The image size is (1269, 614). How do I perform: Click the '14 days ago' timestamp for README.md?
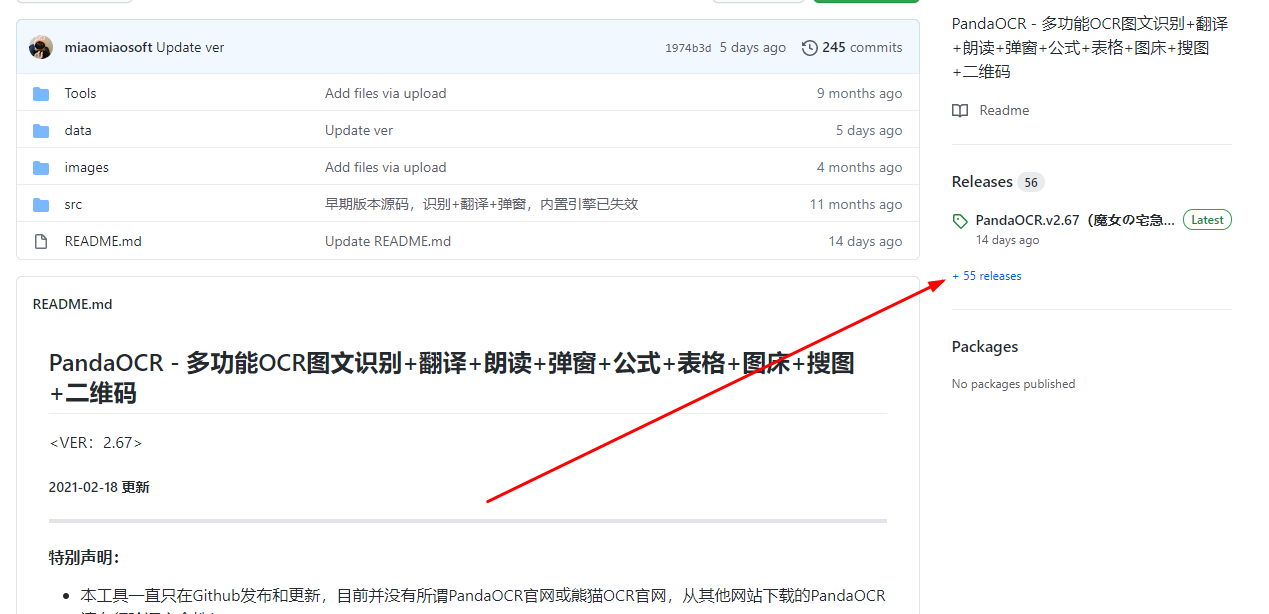coord(865,241)
